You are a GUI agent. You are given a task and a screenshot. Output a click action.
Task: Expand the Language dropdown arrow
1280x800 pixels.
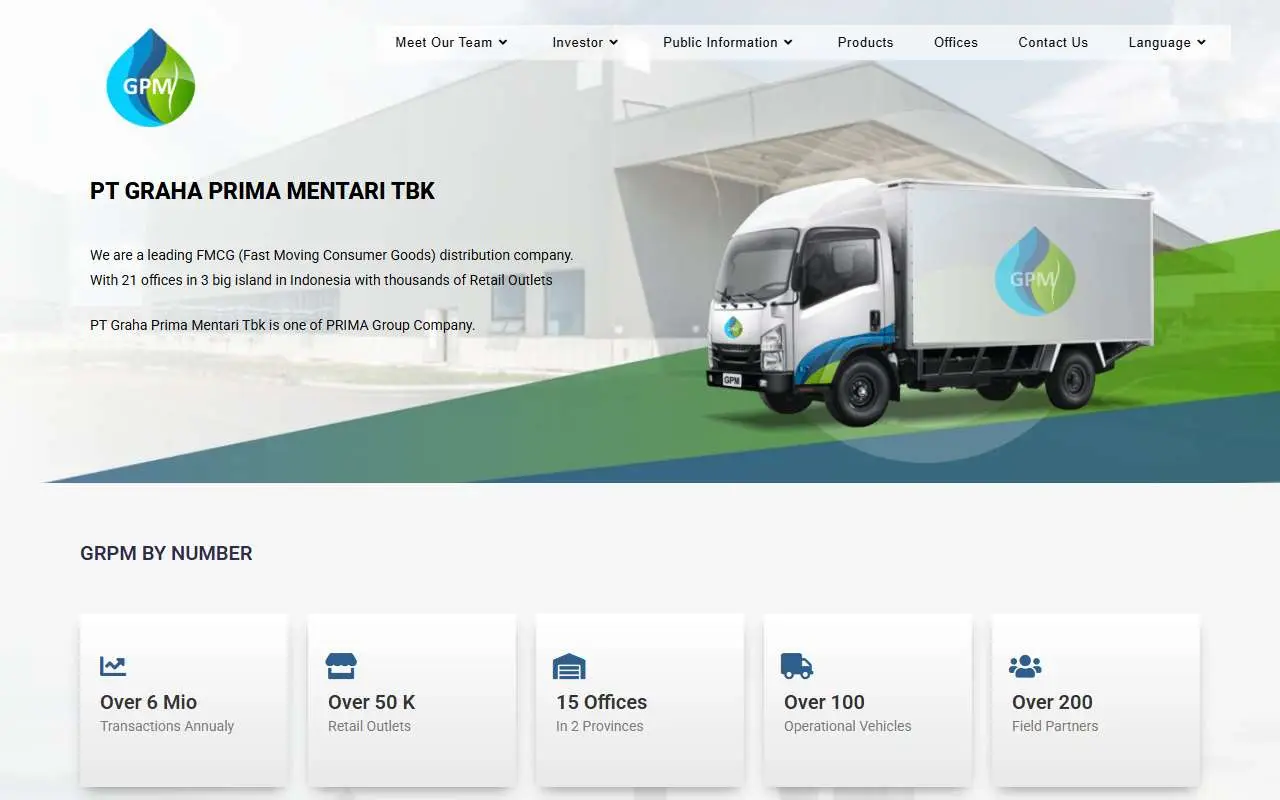click(x=1201, y=43)
